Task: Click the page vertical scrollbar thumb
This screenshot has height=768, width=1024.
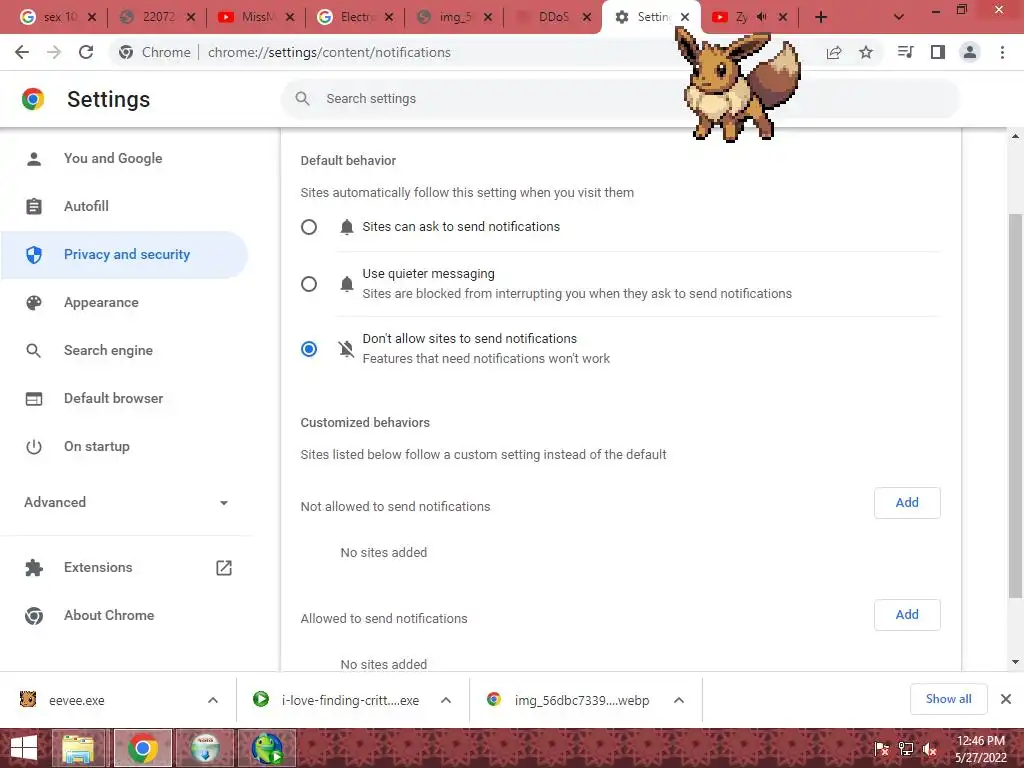Action: point(1015,405)
